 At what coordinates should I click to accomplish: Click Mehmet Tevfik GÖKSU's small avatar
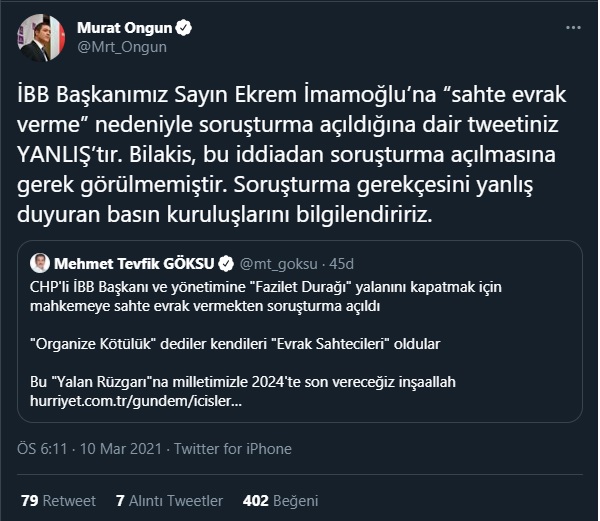point(40,264)
